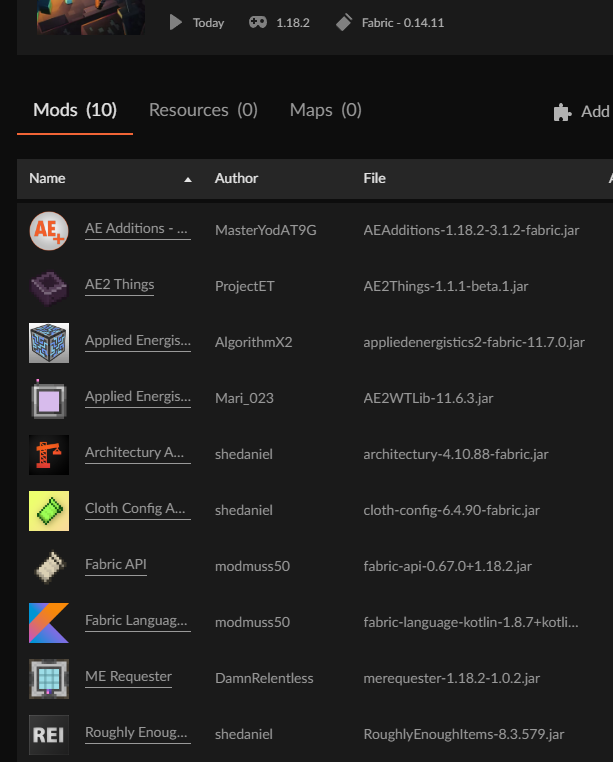Click author DamnRelentless
Viewport: 613px width, 762px height.
(x=264, y=678)
